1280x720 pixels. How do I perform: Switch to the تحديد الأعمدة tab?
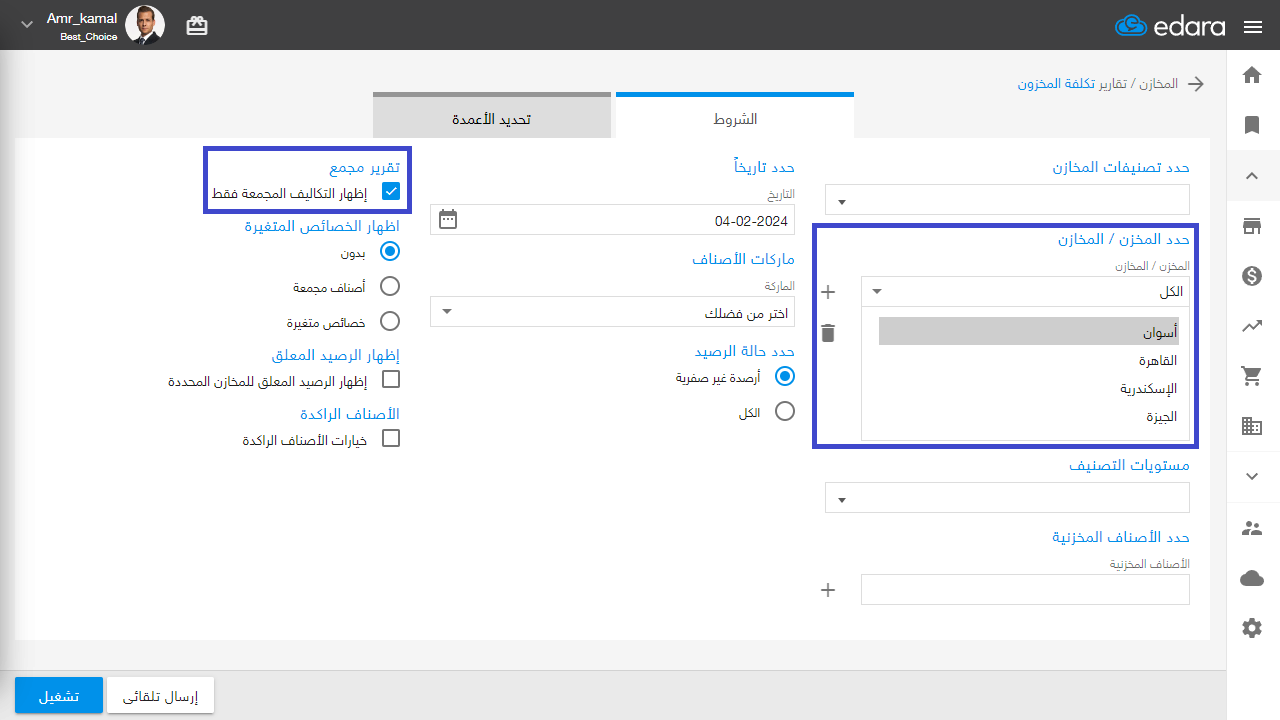coord(492,118)
